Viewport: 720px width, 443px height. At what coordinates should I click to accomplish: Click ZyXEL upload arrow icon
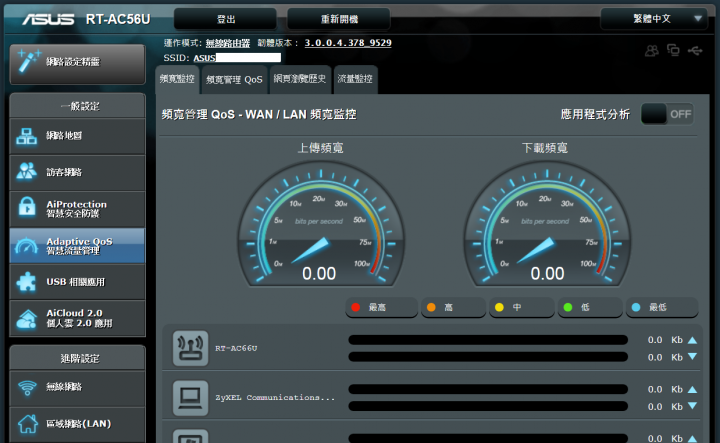692,390
